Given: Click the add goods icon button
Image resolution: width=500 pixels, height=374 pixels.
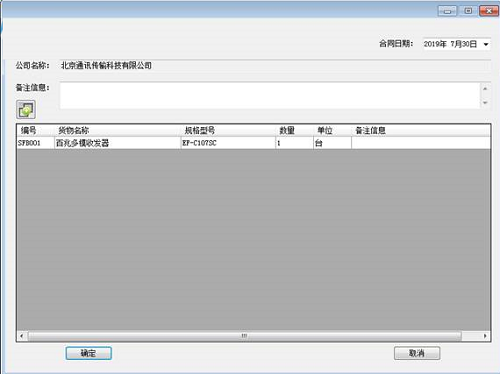Looking at the screenshot, I should (26, 109).
